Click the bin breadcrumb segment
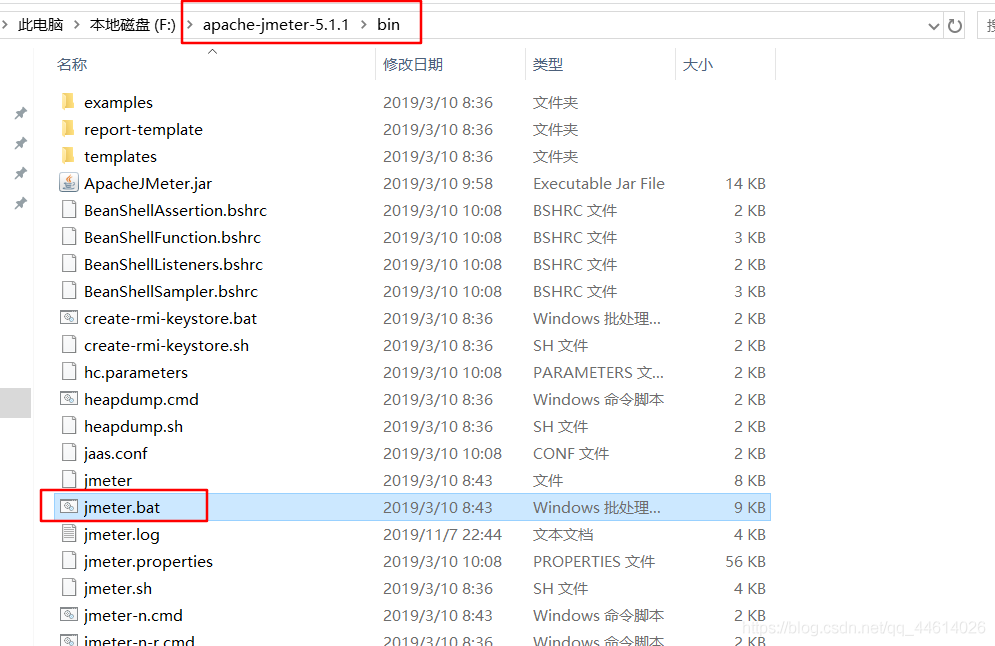Image resolution: width=995 pixels, height=646 pixels. coord(388,25)
